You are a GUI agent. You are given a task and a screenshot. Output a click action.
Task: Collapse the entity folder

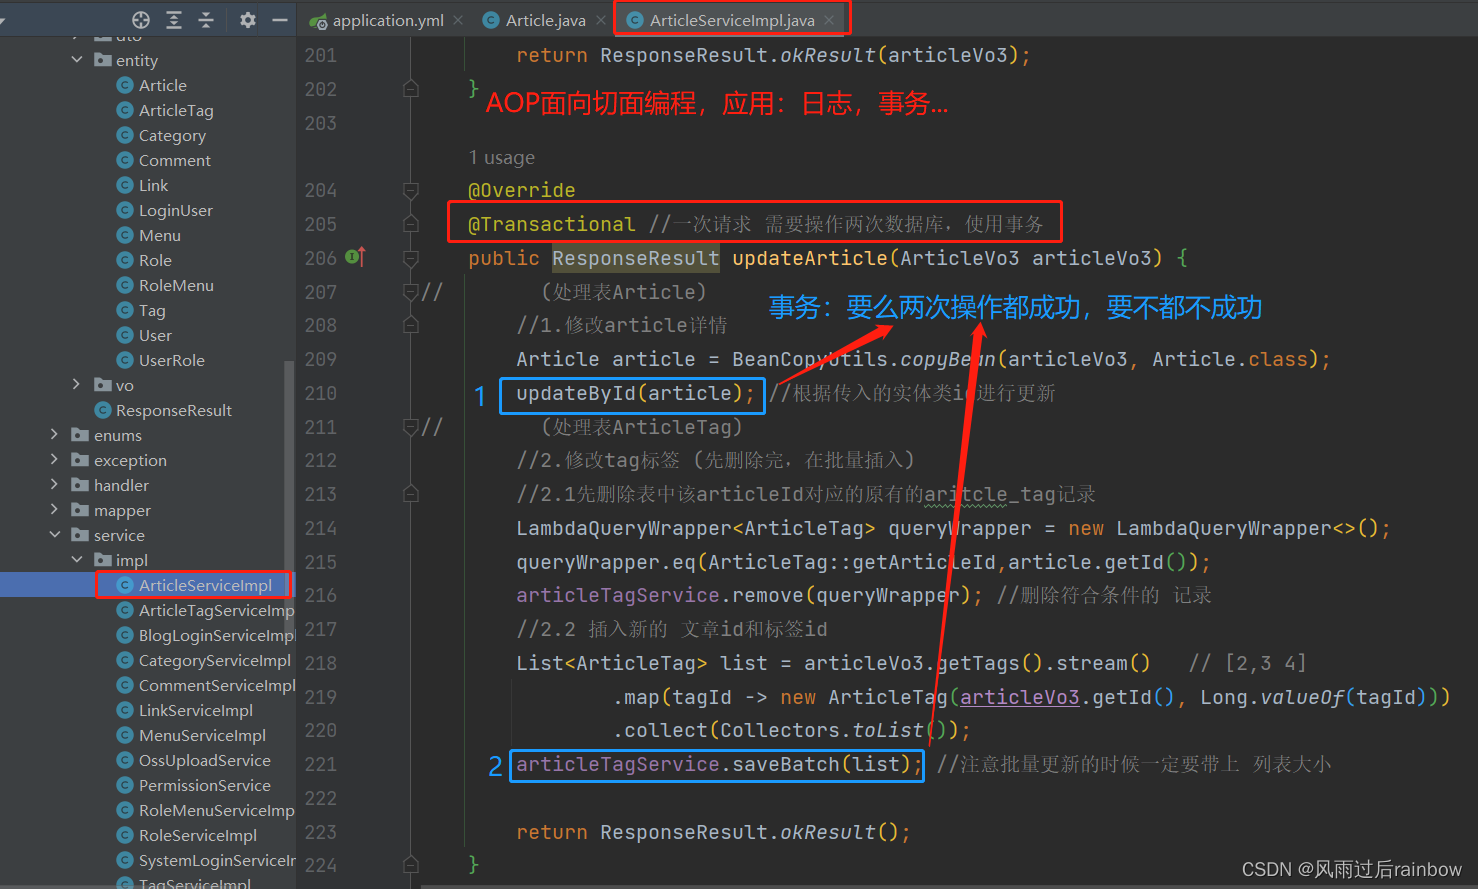[x=77, y=60]
